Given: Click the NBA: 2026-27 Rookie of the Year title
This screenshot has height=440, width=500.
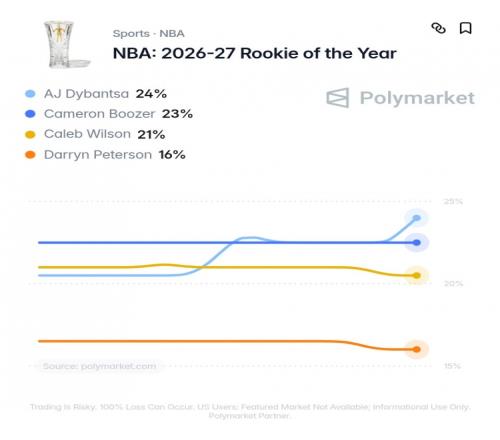Looking at the screenshot, I should pos(255,54).
